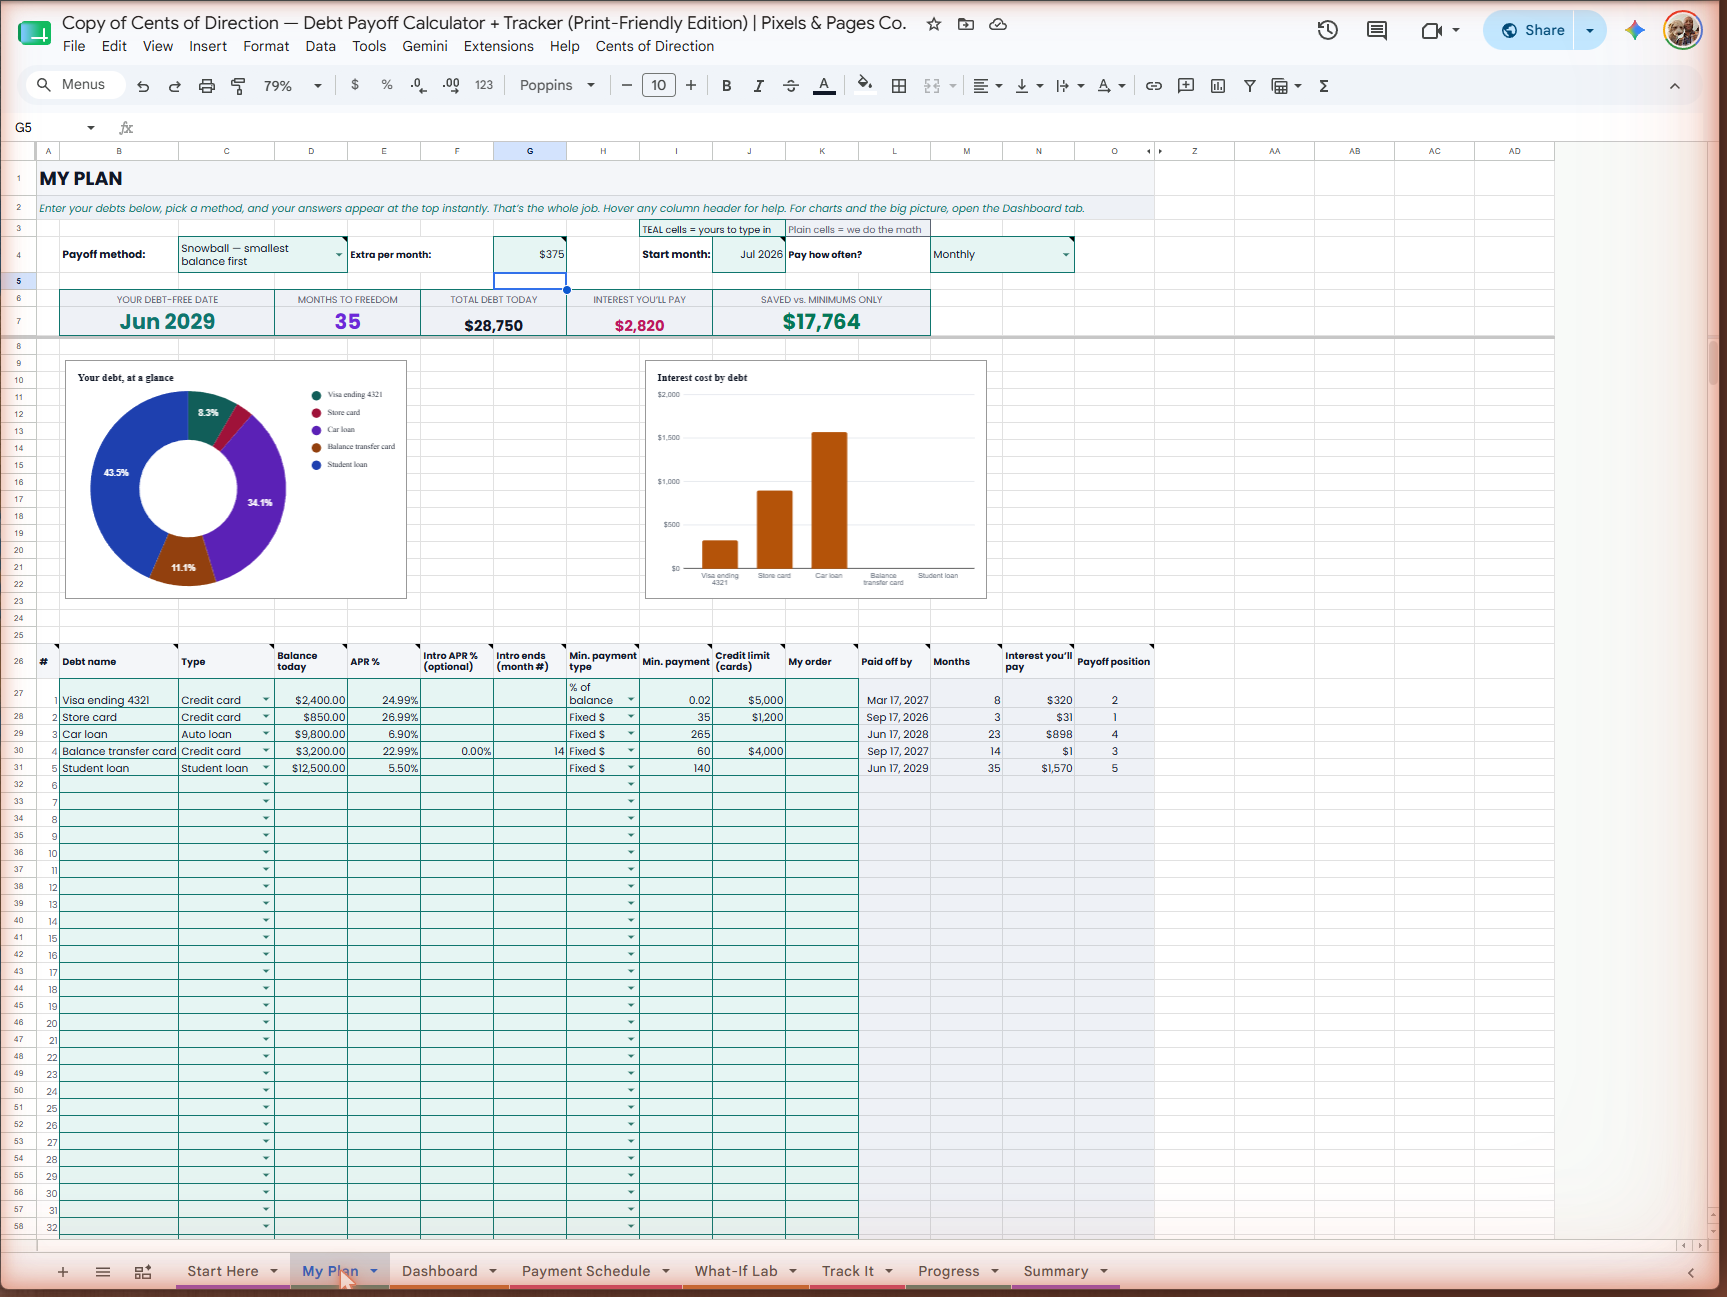
Task: Open Min. payment type dropdown for Student loan
Action: click(x=631, y=768)
